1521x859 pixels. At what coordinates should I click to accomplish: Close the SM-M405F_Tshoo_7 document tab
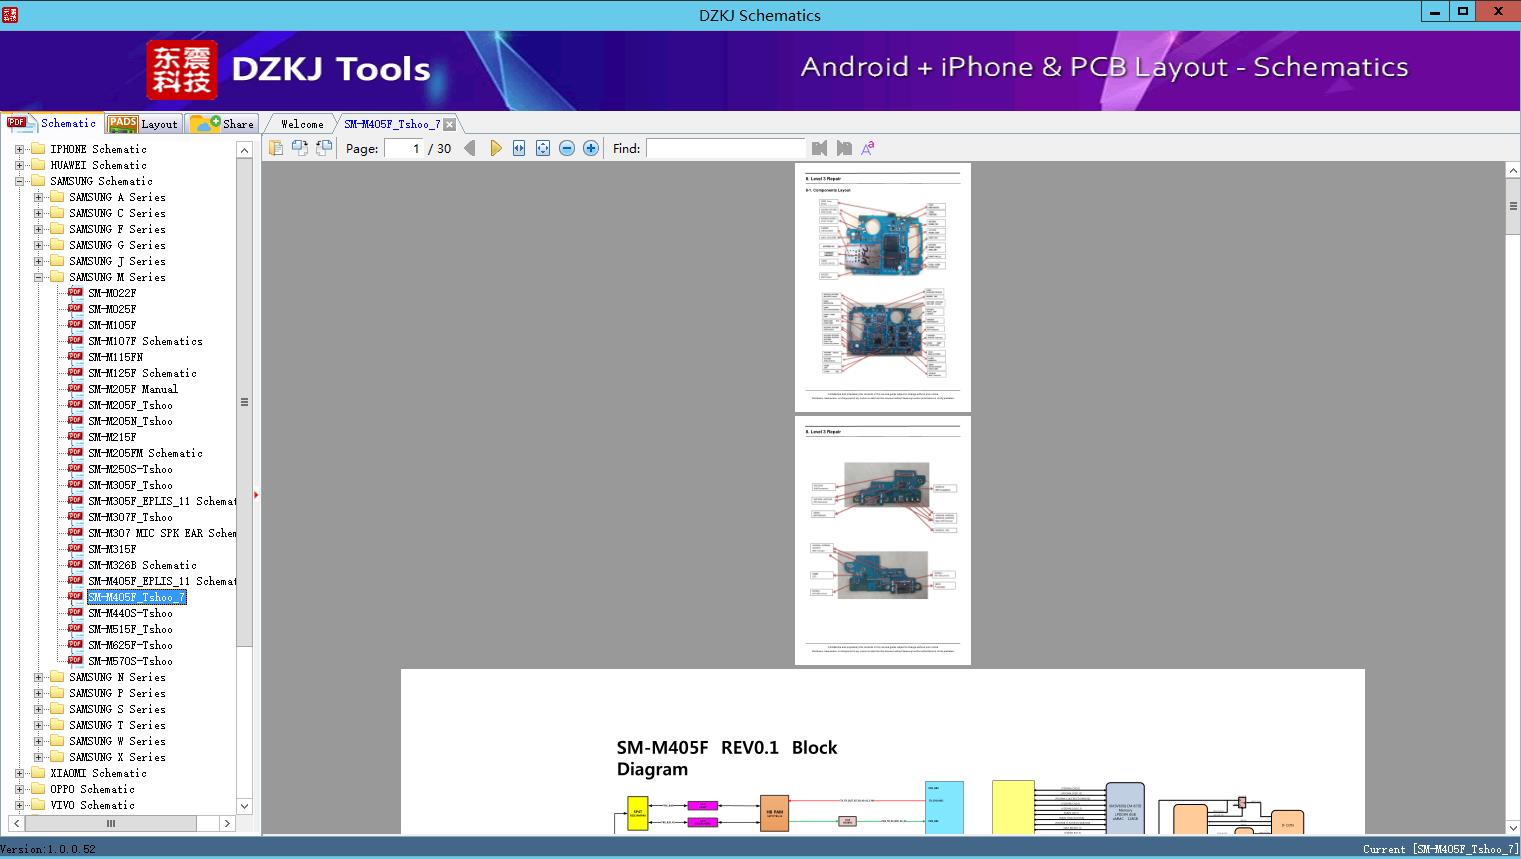tap(450, 124)
